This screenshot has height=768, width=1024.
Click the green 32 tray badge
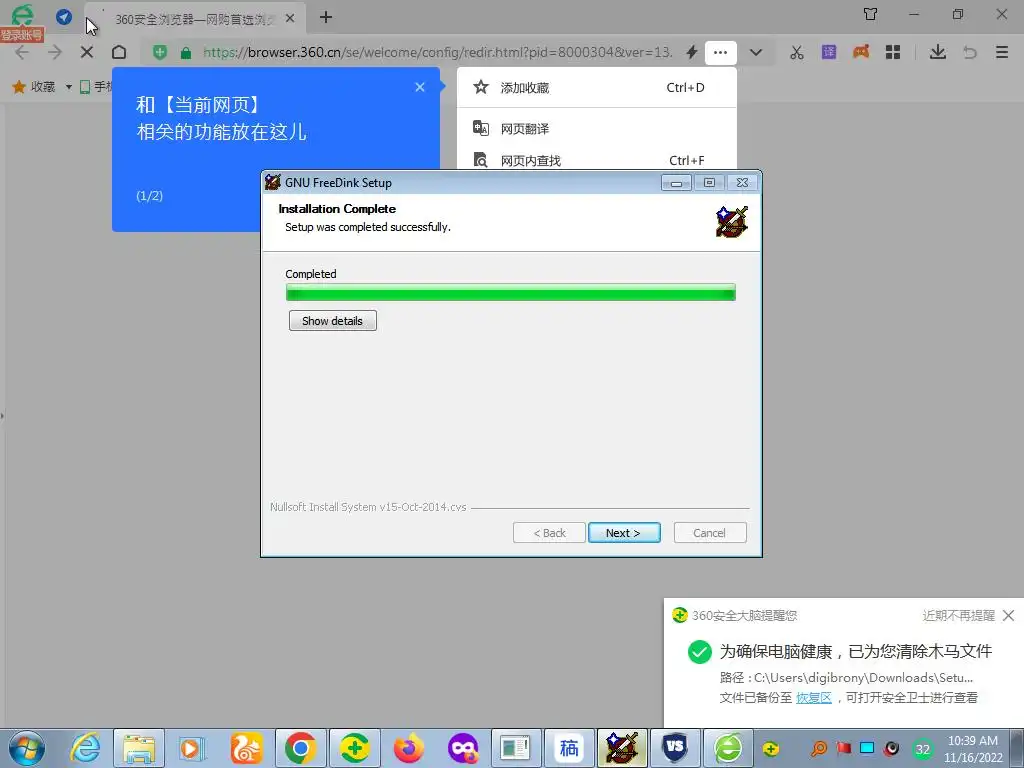point(922,749)
